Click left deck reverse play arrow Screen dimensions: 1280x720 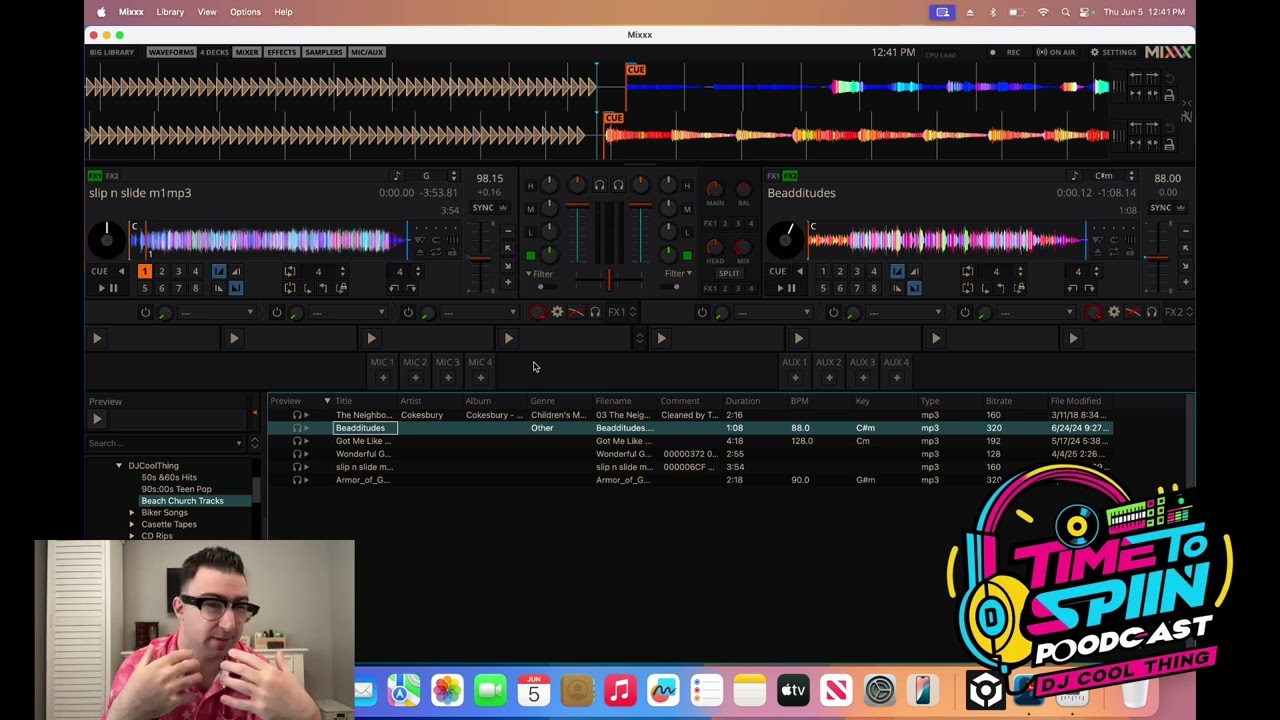coord(121,271)
